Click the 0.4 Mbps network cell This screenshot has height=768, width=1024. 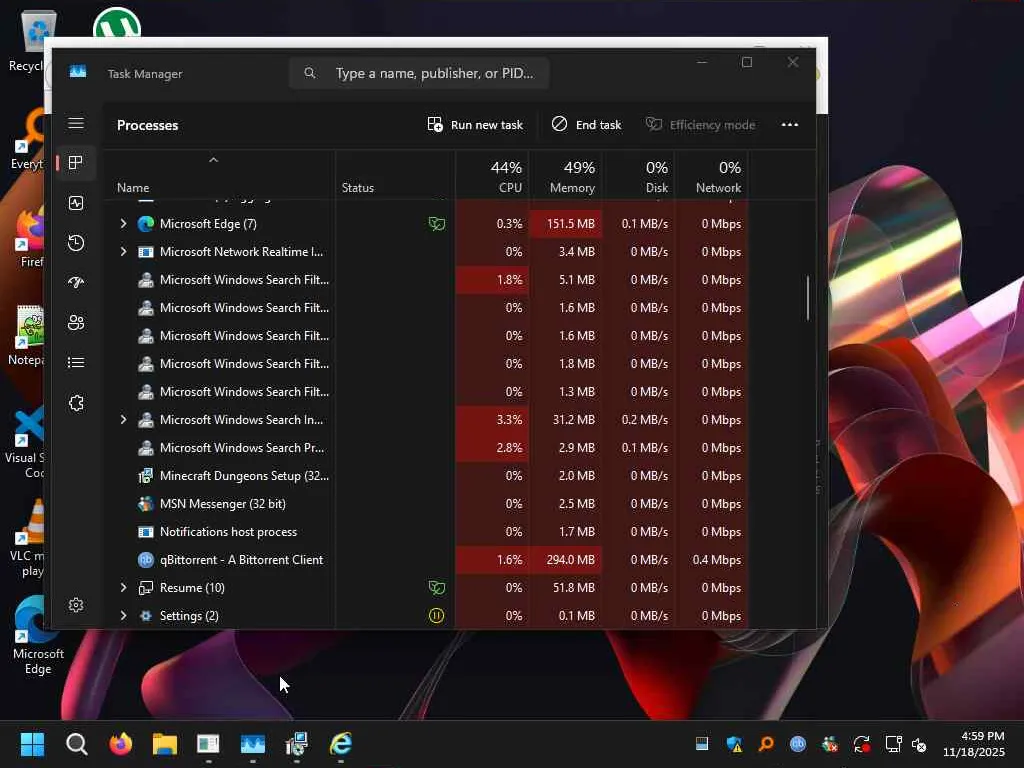click(712, 560)
